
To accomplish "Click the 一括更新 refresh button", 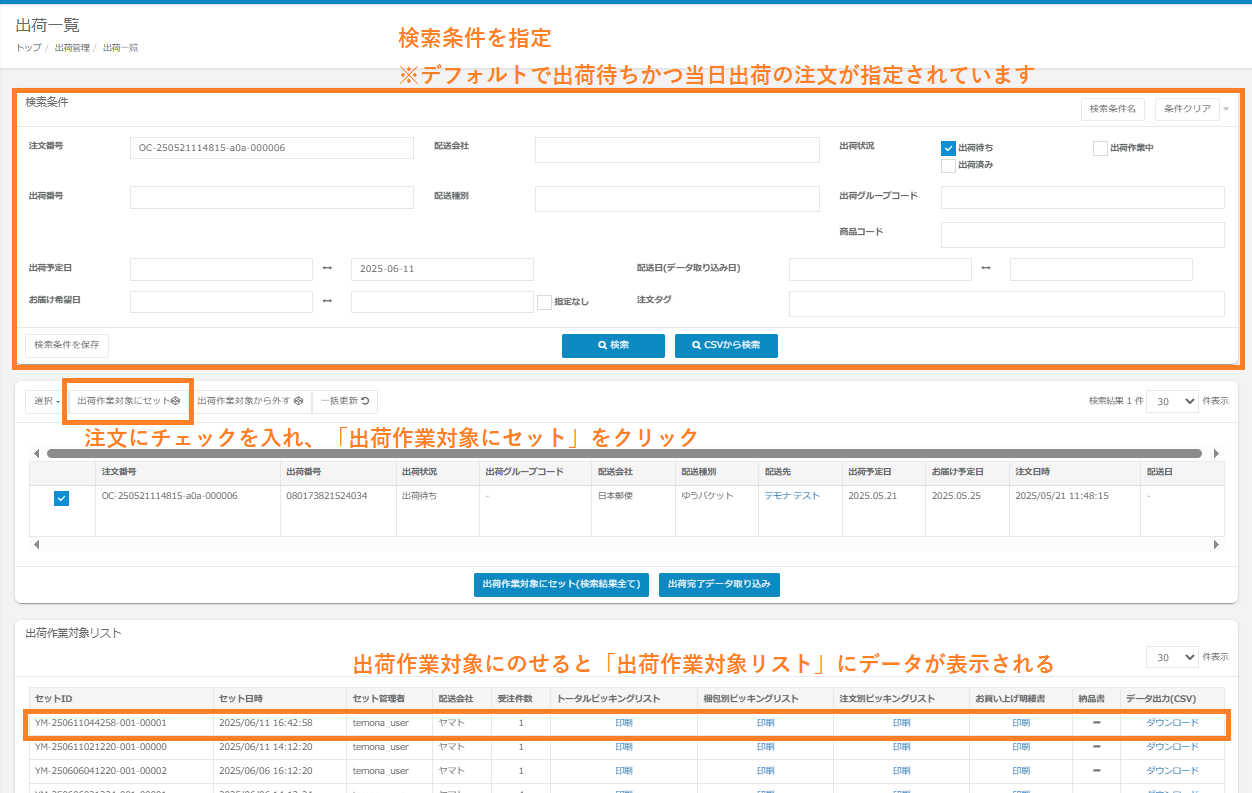I will (x=345, y=401).
